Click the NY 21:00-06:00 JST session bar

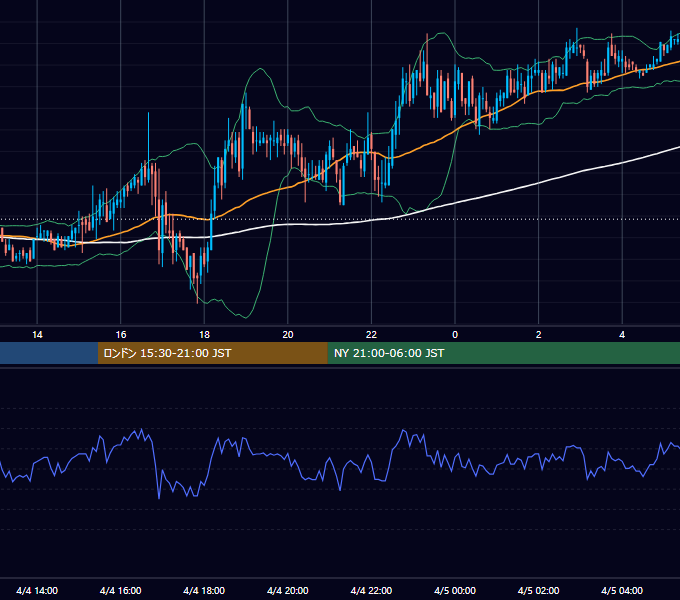[503, 353]
